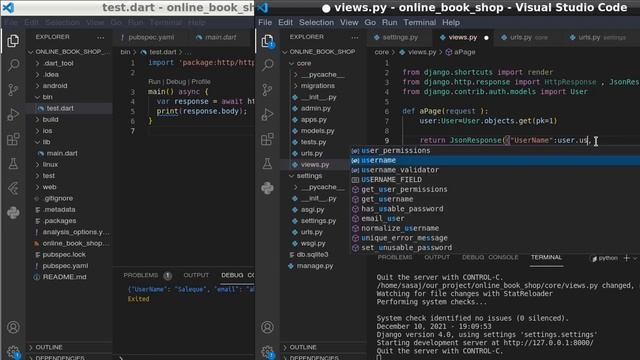Open manage.py file in explorer
Image resolution: width=640 pixels, height=360 pixels.
click(315, 266)
